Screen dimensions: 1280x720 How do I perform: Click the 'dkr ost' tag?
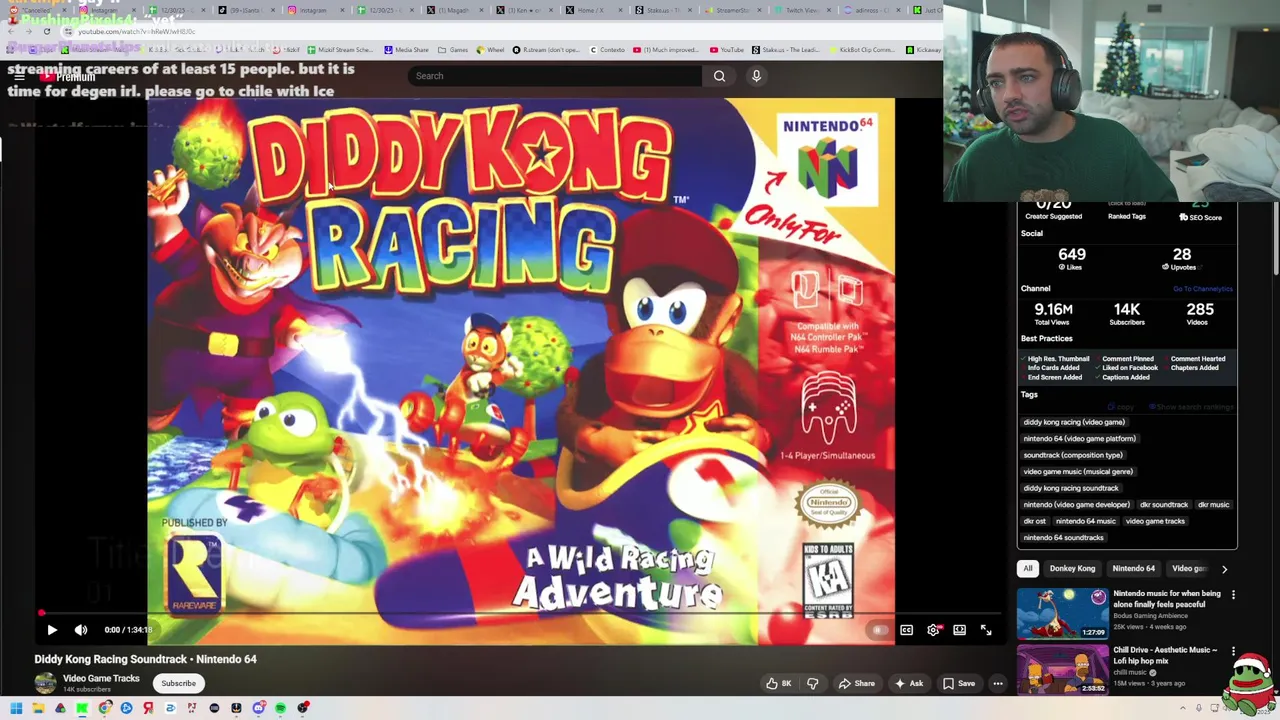1034,521
